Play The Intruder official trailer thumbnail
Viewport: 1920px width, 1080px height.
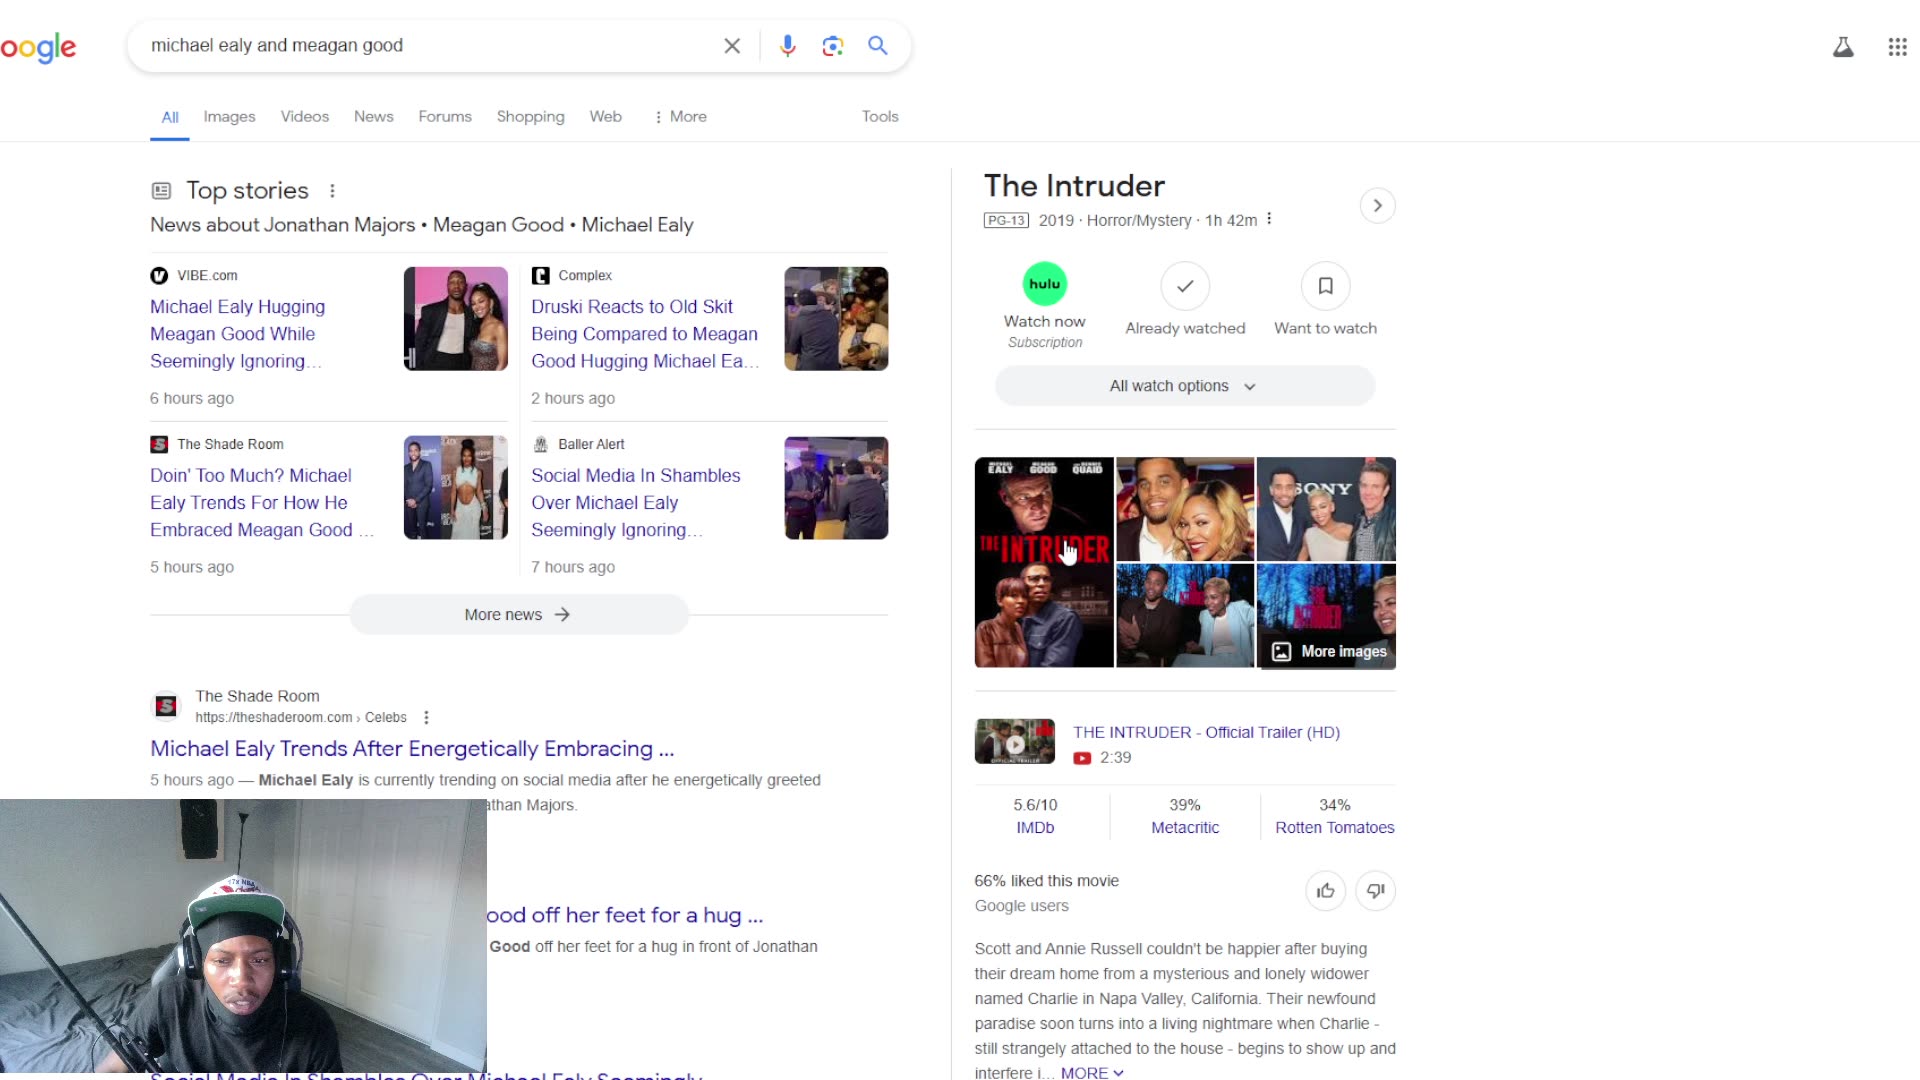point(1014,742)
